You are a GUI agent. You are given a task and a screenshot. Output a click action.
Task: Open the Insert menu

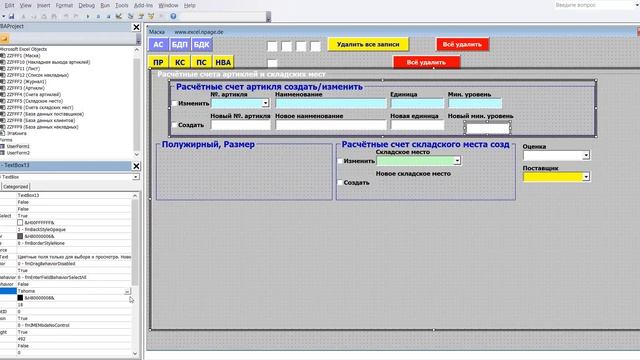(x=44, y=5)
